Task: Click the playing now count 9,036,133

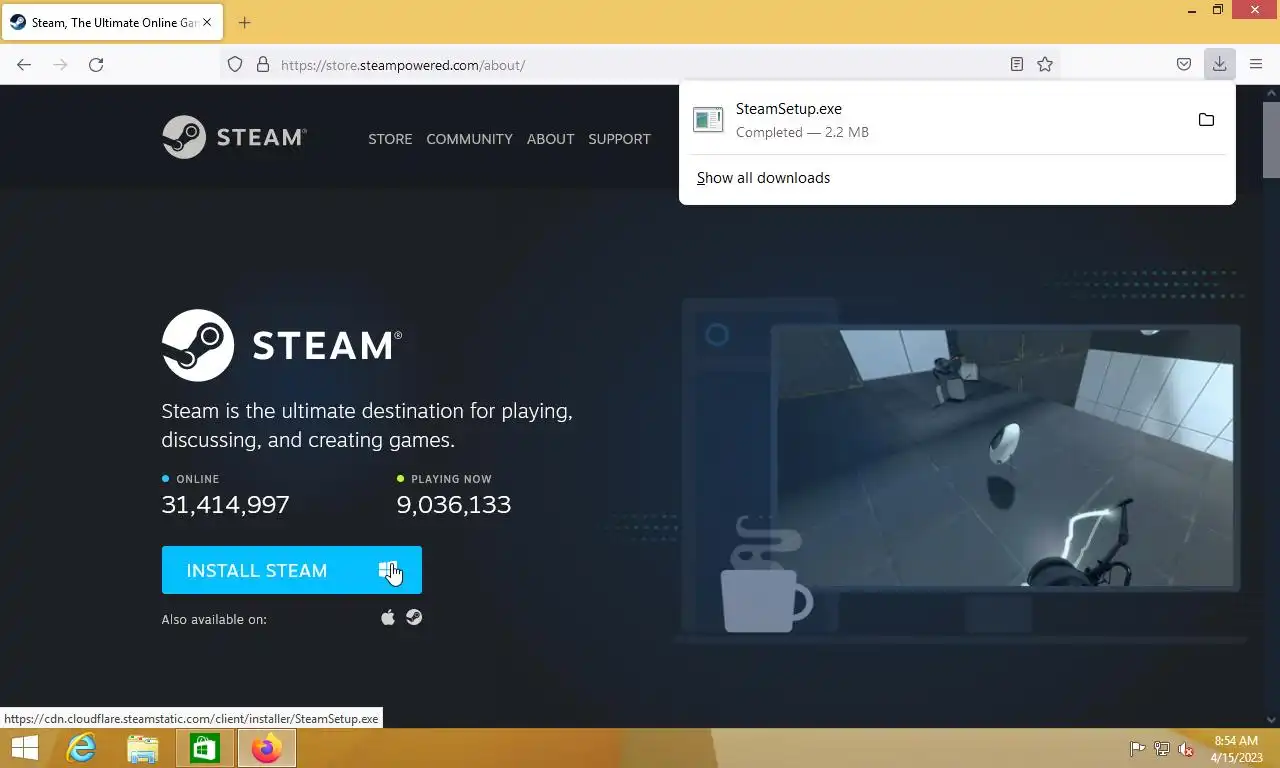Action: click(454, 505)
